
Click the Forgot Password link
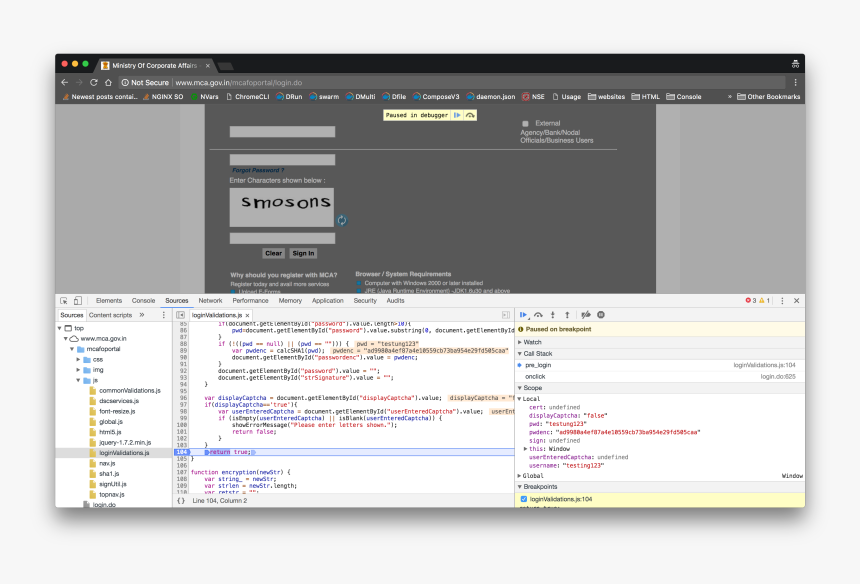tap(257, 170)
